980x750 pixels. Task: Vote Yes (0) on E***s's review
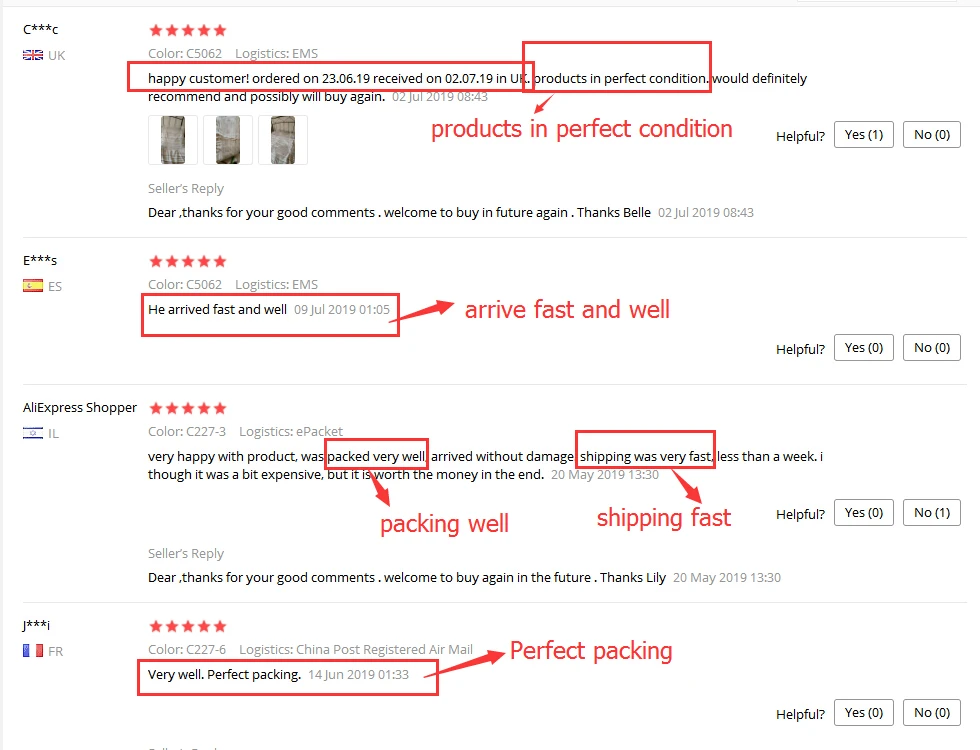pos(864,348)
